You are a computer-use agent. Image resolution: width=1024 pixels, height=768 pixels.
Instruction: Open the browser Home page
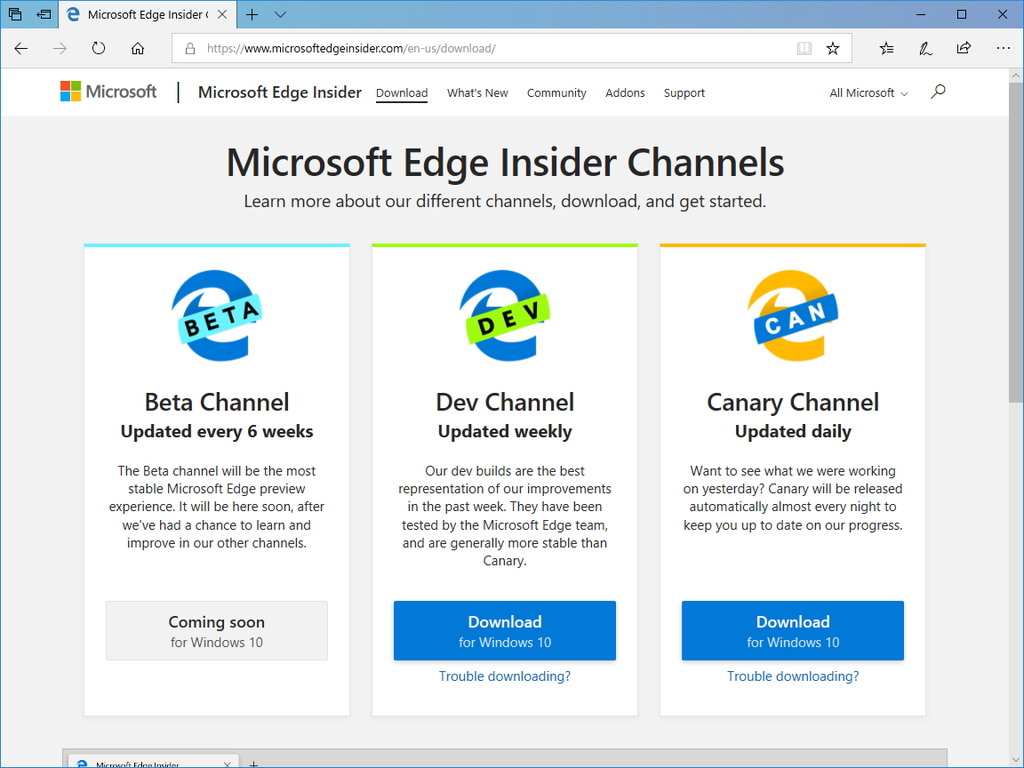137,47
